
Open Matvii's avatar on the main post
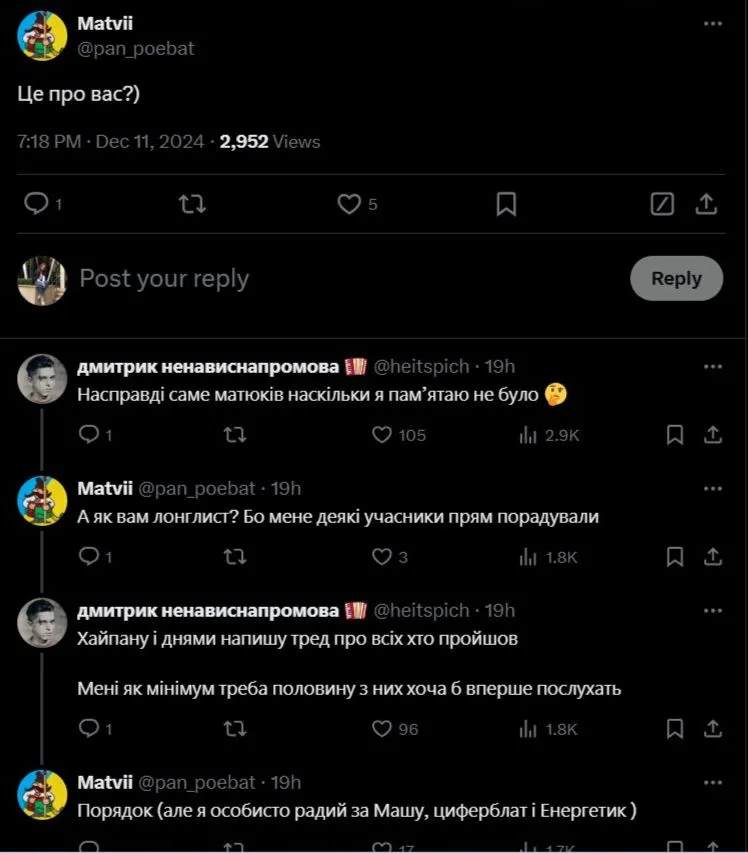pos(42,36)
